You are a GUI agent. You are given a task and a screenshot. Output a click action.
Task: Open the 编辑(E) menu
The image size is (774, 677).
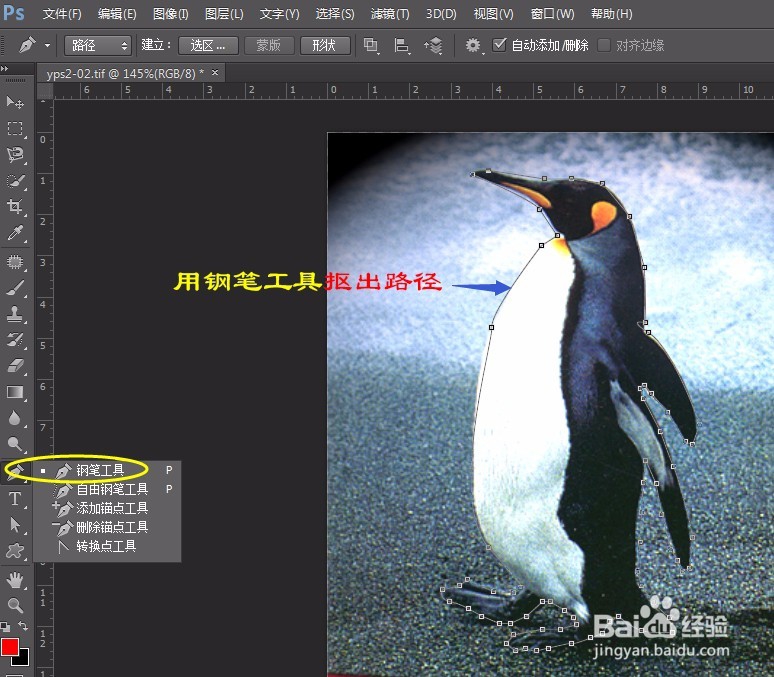coord(117,14)
